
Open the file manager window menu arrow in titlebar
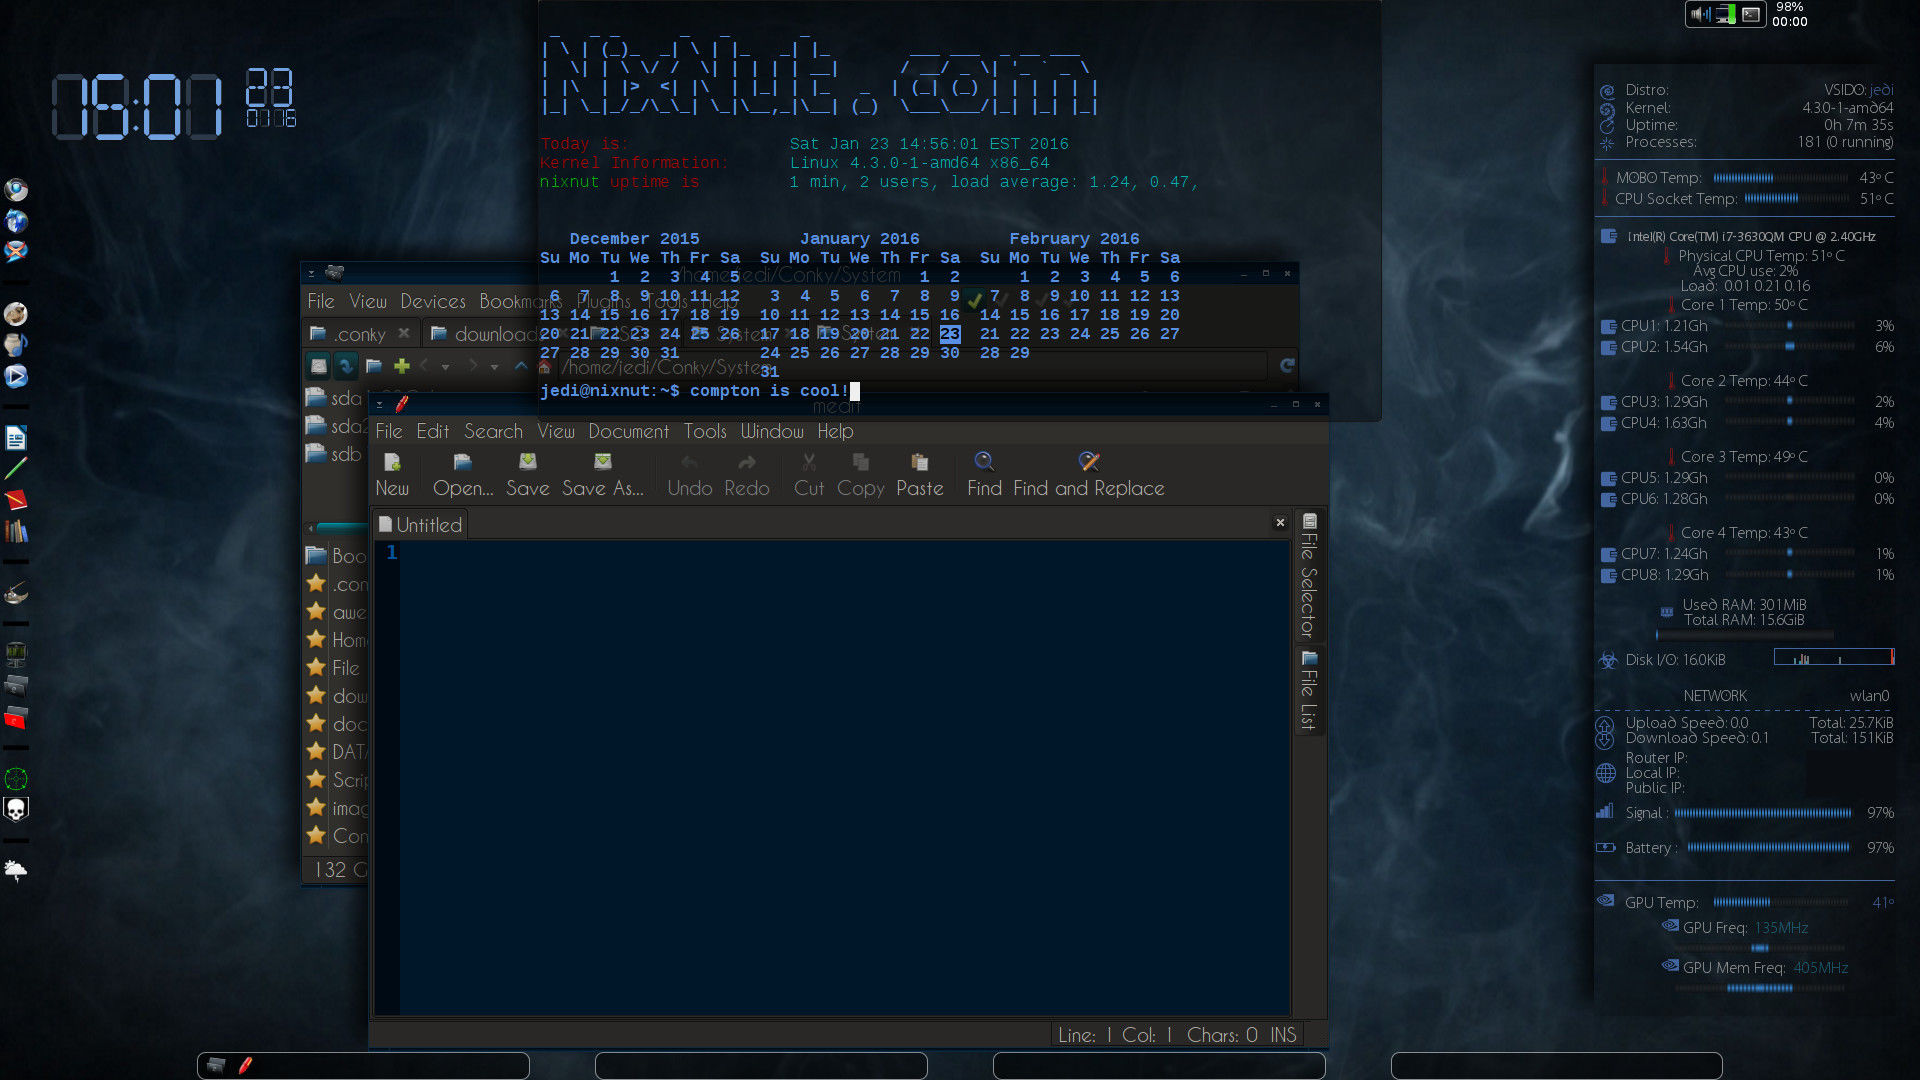click(x=311, y=273)
